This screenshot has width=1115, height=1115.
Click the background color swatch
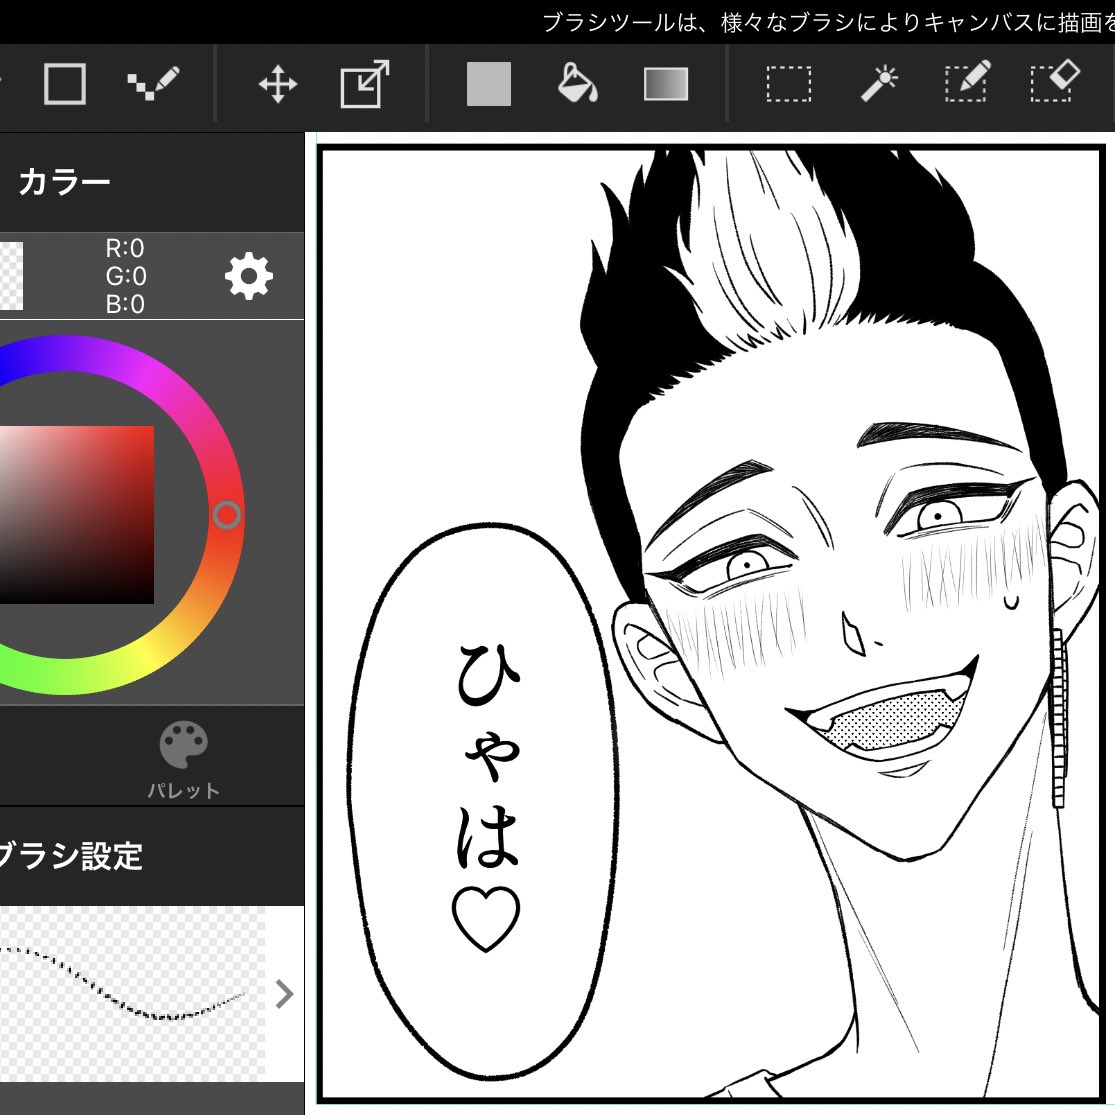[11, 276]
